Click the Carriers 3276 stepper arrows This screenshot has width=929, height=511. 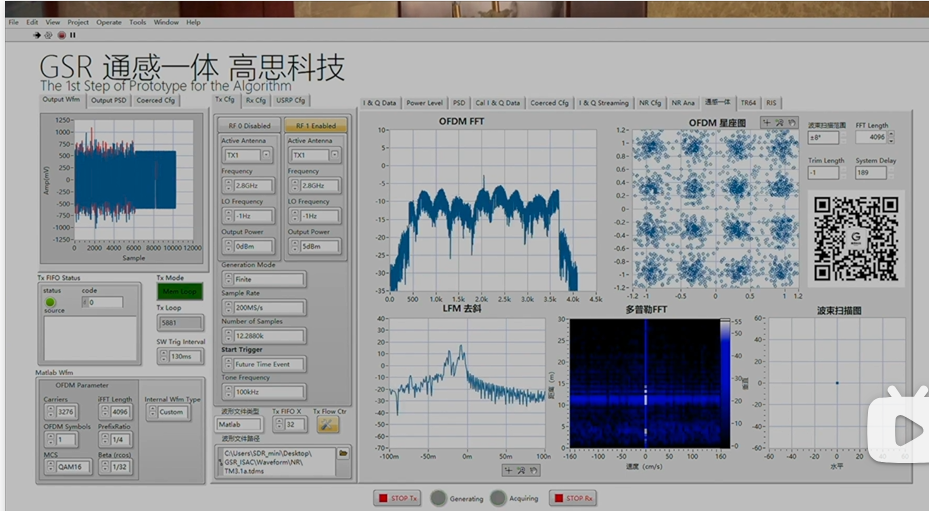[x=50, y=411]
